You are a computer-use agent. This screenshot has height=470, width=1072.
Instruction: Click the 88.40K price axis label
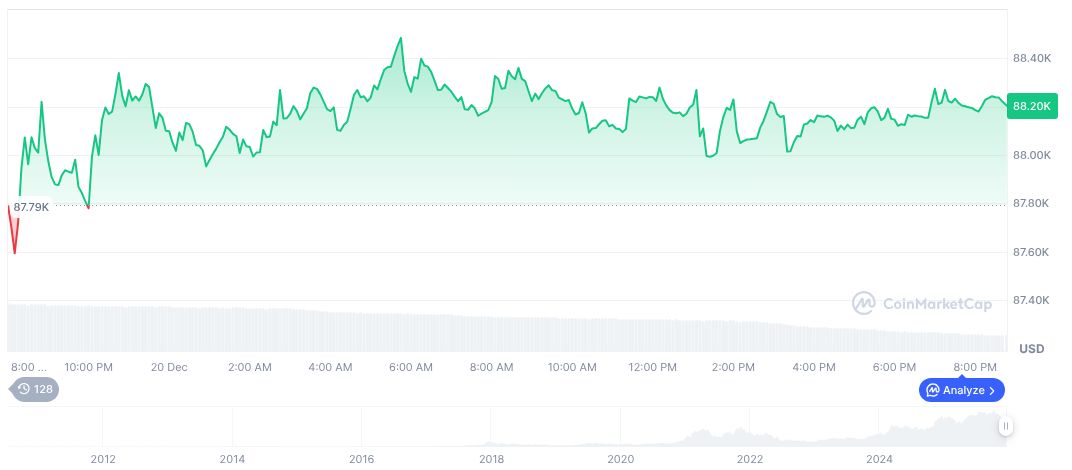[x=1032, y=59]
